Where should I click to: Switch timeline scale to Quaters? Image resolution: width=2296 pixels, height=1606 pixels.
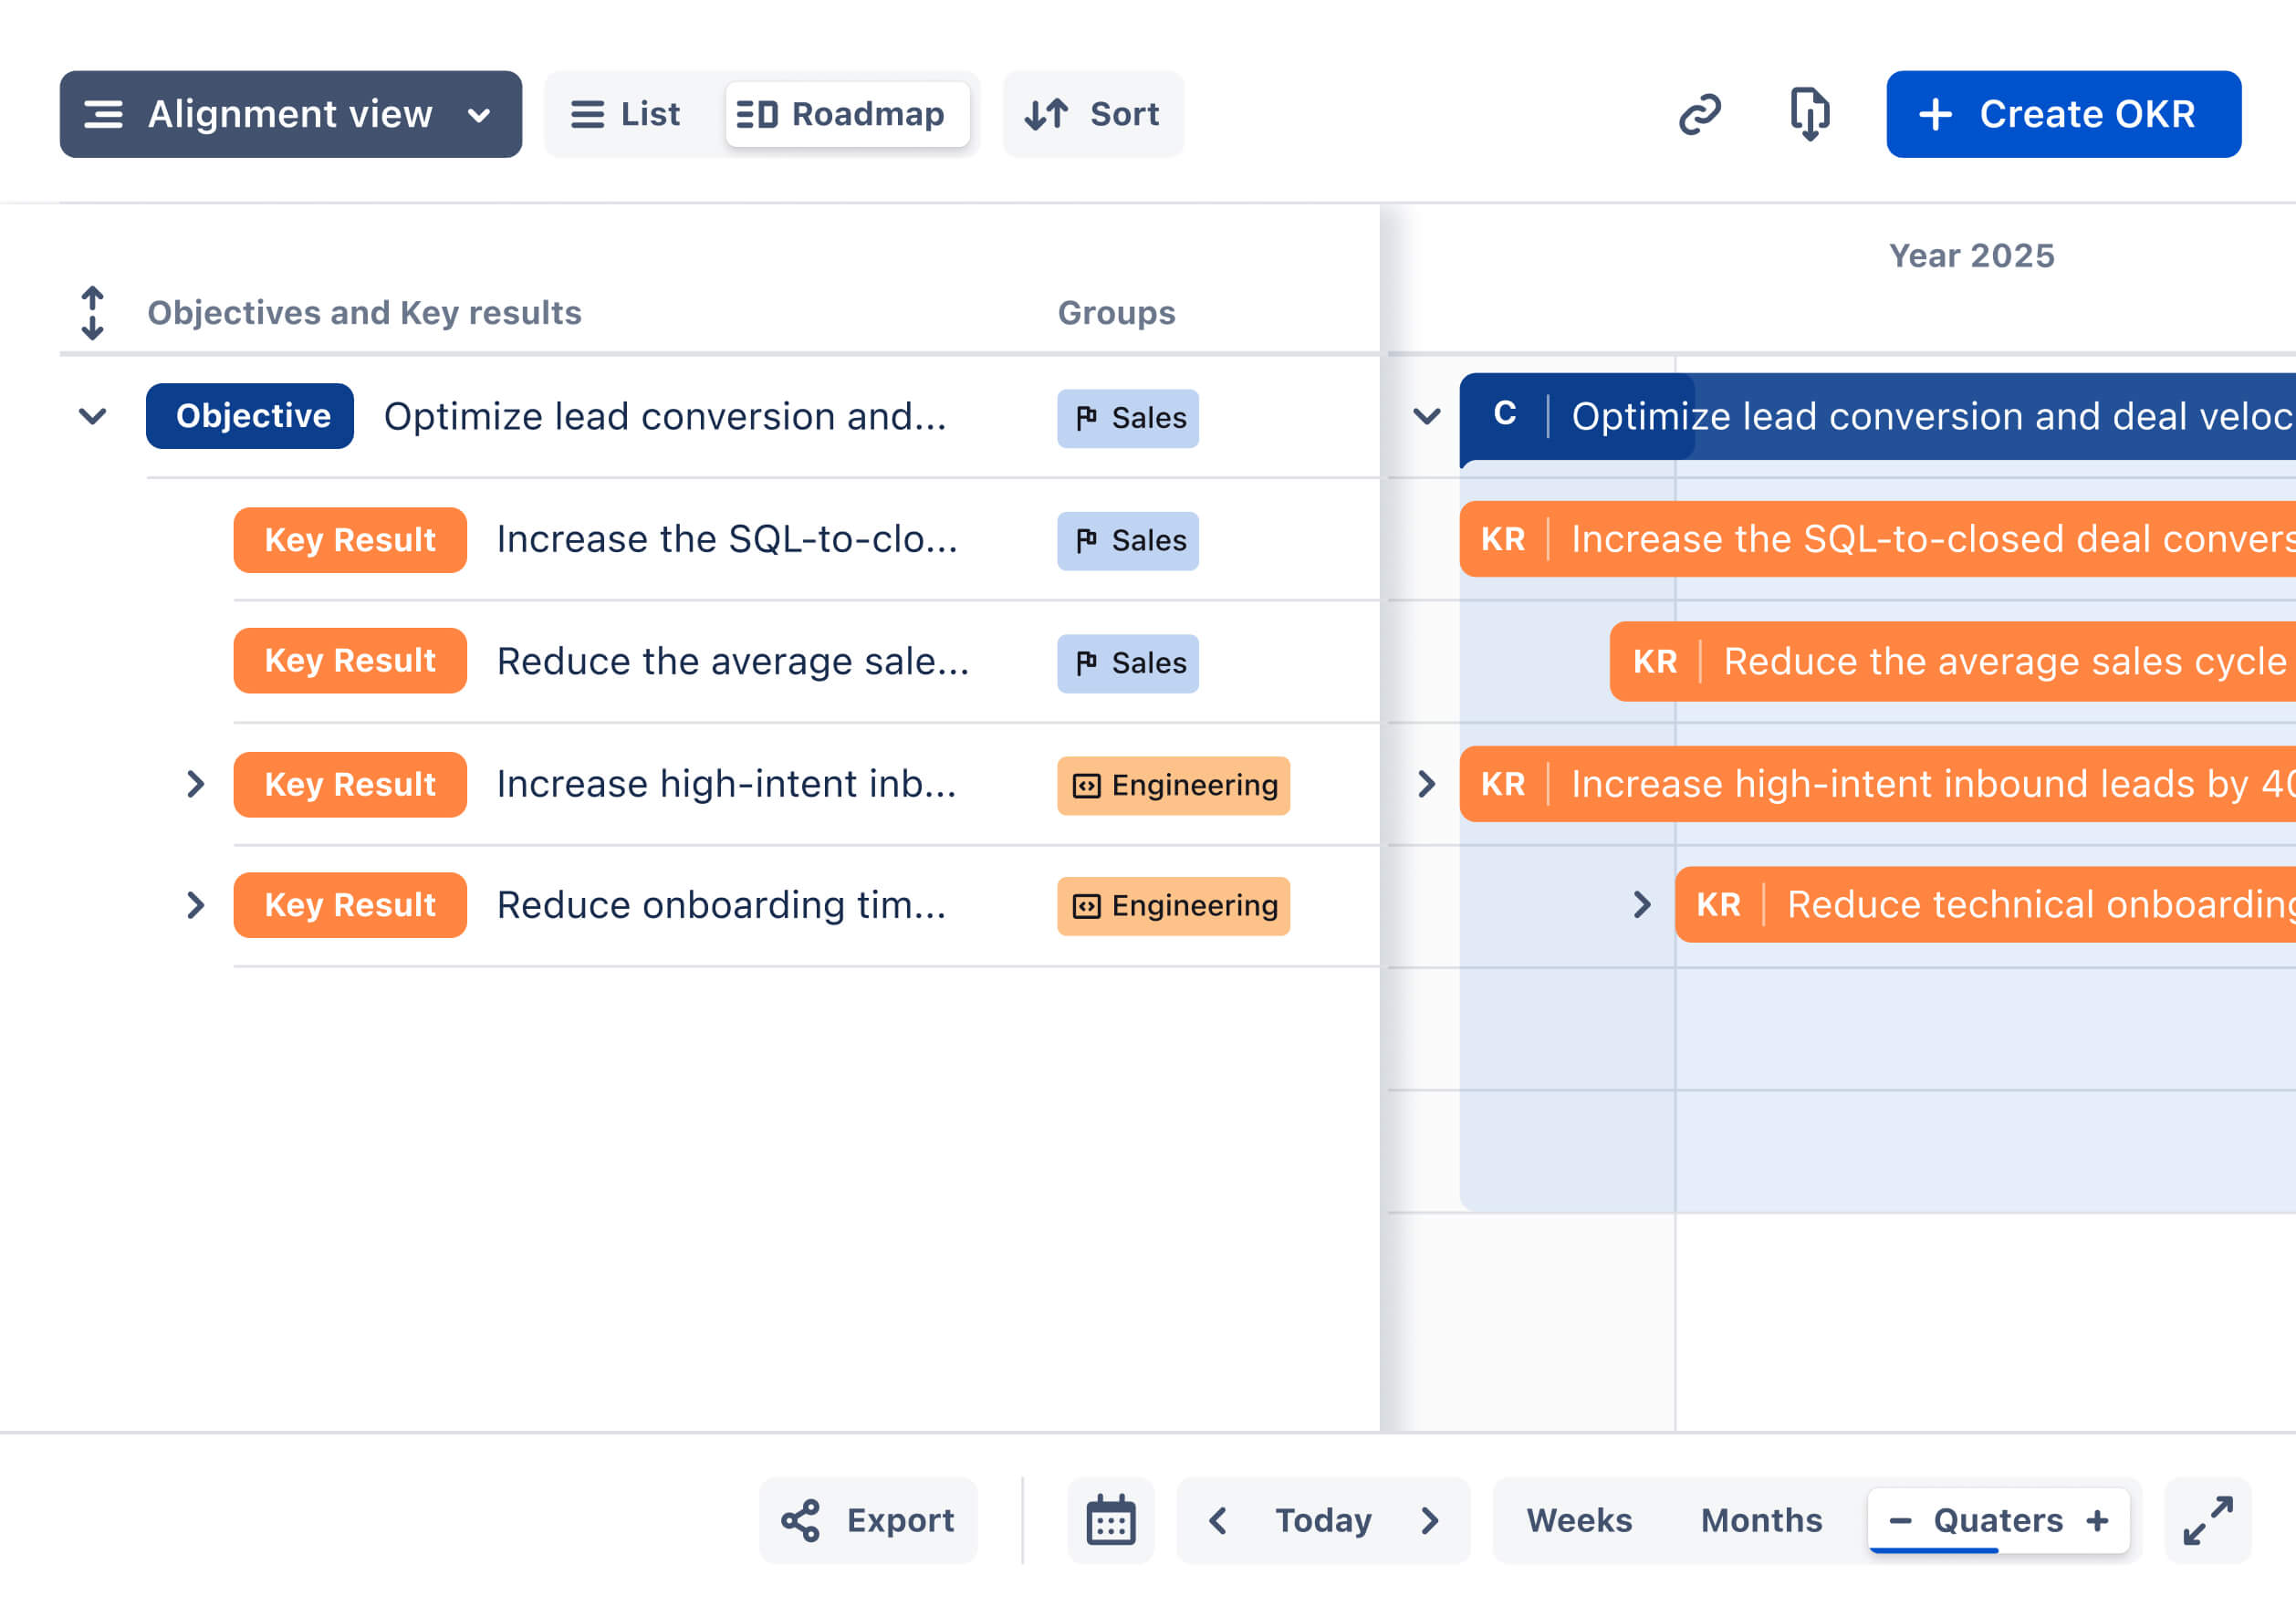pos(1998,1521)
